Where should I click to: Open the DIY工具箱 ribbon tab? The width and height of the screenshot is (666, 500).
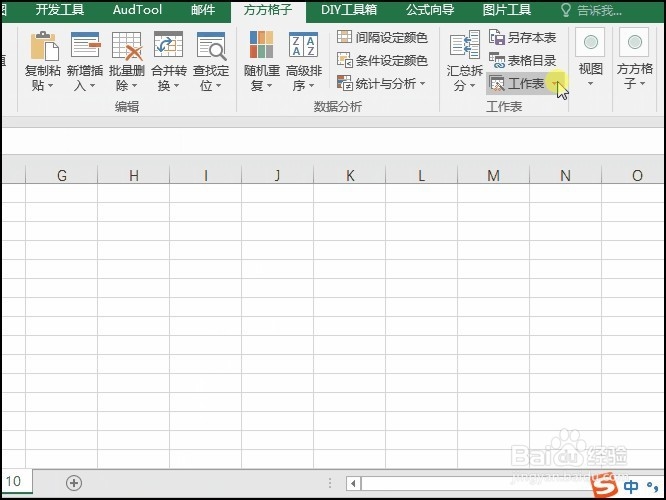point(349,10)
